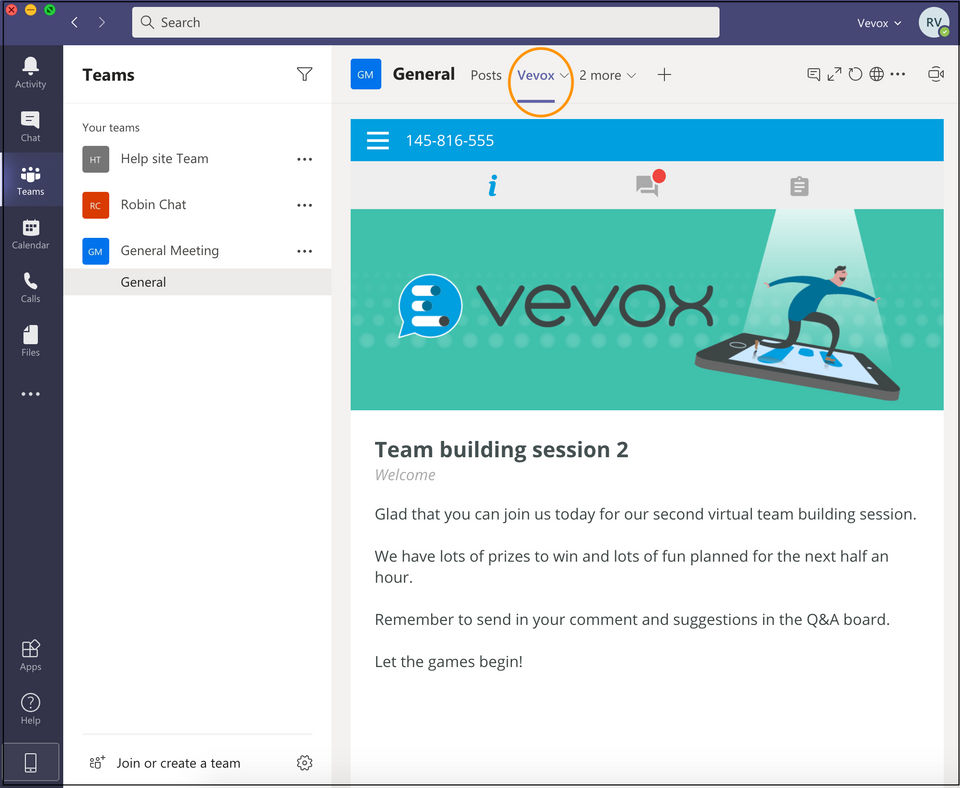The width and height of the screenshot is (960, 788).
Task: Open the tab conversation icon
Action: [x=813, y=74]
